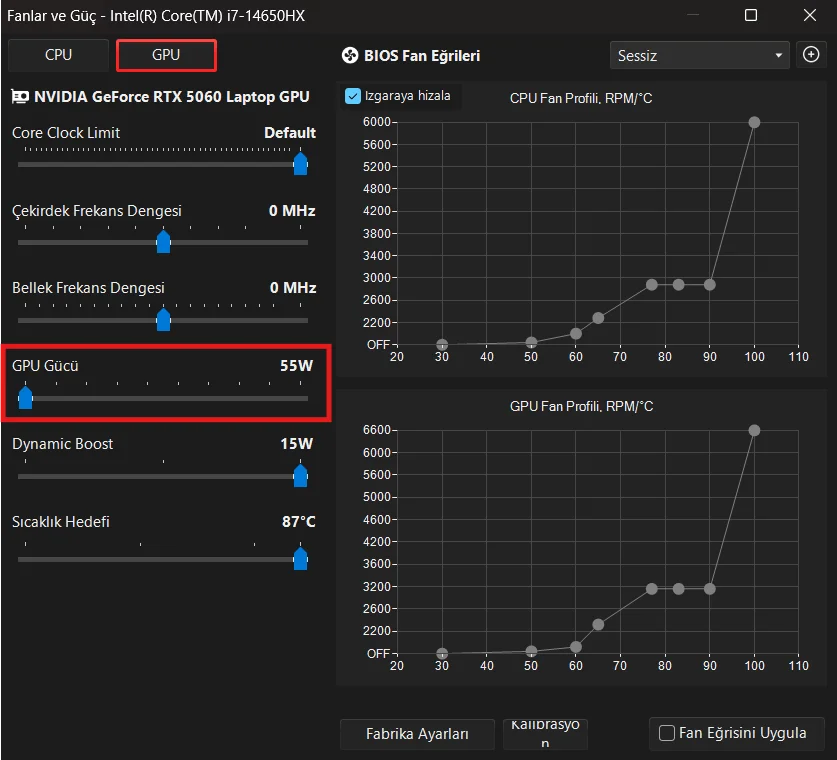837x760 pixels.
Task: Select the 50°C point on GPU fan curve
Action: (x=531, y=651)
